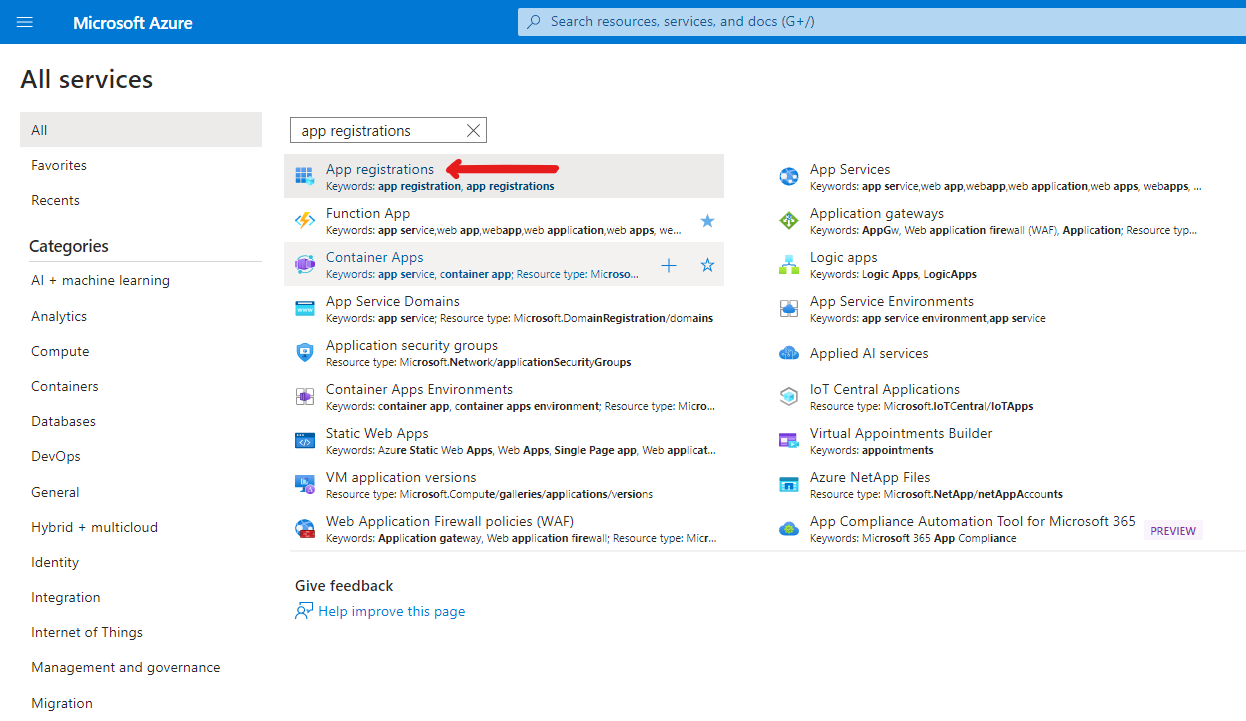
Task: Click the VM application versions icon
Action: pos(305,485)
